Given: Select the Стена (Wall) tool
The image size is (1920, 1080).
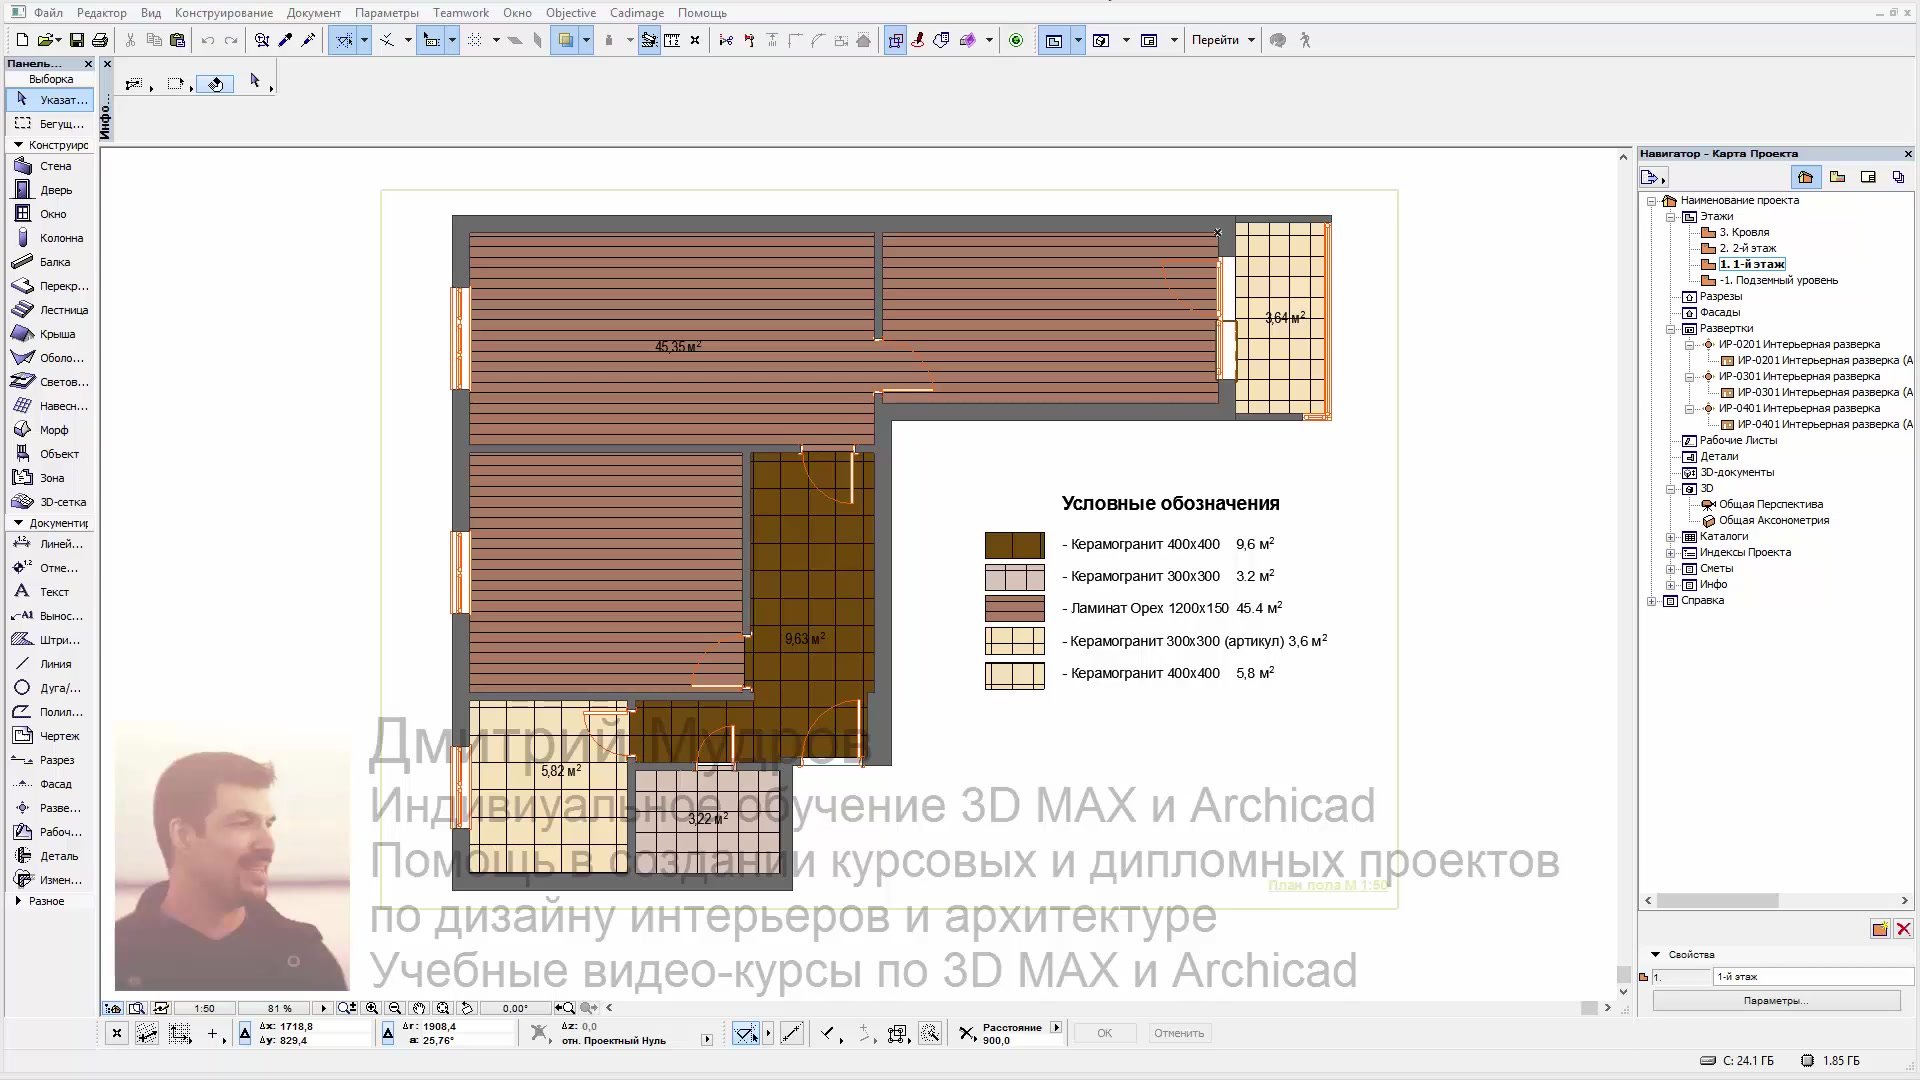Looking at the screenshot, I should [50, 166].
